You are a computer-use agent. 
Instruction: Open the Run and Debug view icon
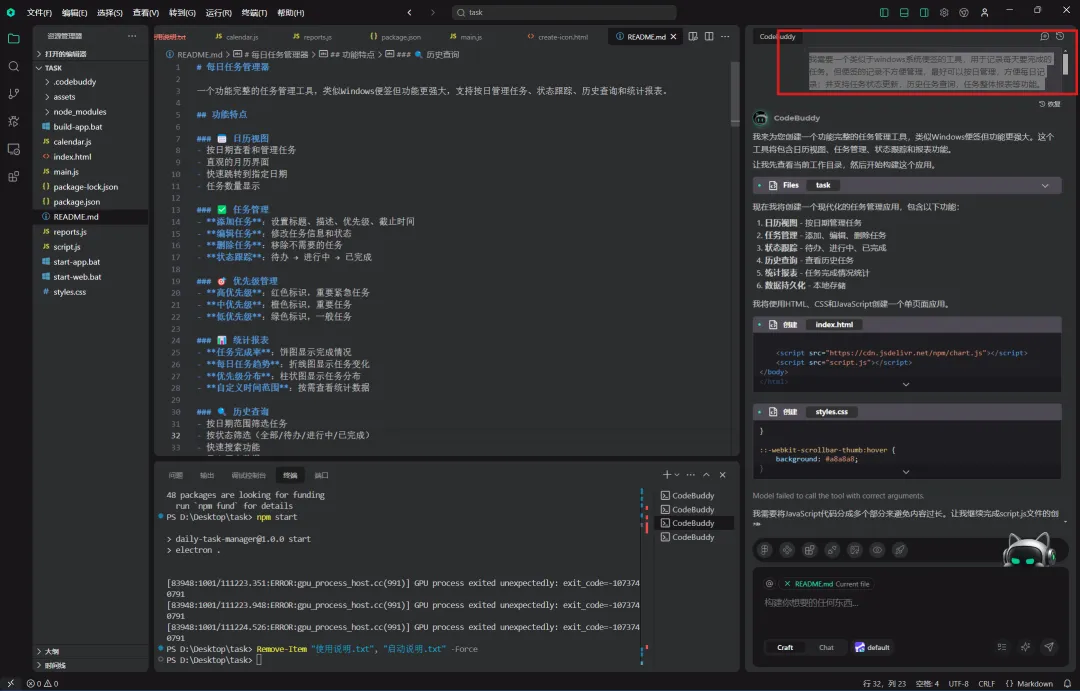[x=13, y=121]
